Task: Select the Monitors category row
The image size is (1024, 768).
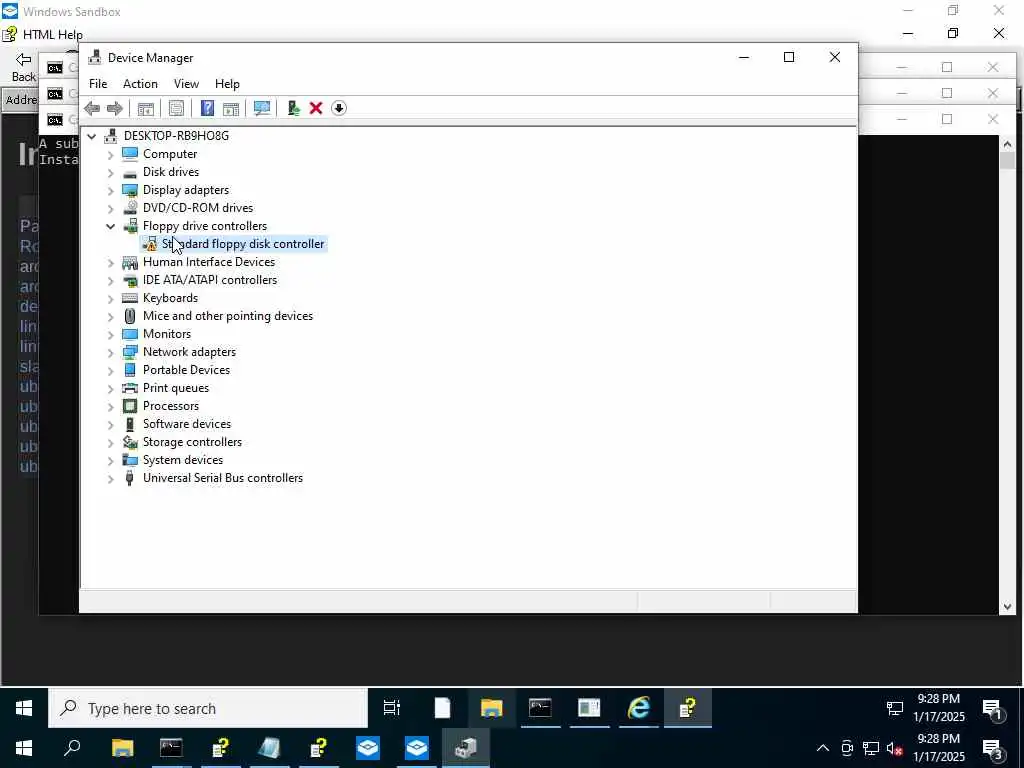Action: tap(167, 334)
